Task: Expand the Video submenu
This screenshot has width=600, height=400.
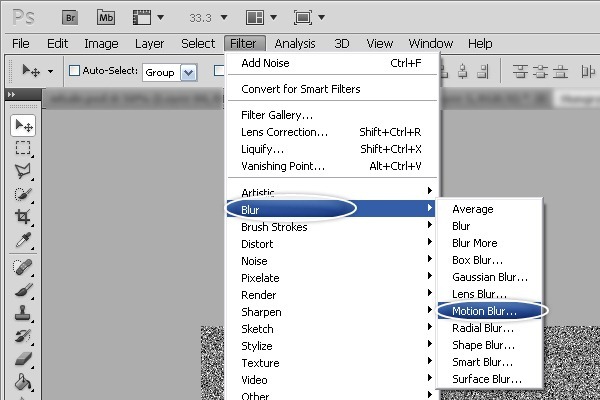Action: pos(332,380)
